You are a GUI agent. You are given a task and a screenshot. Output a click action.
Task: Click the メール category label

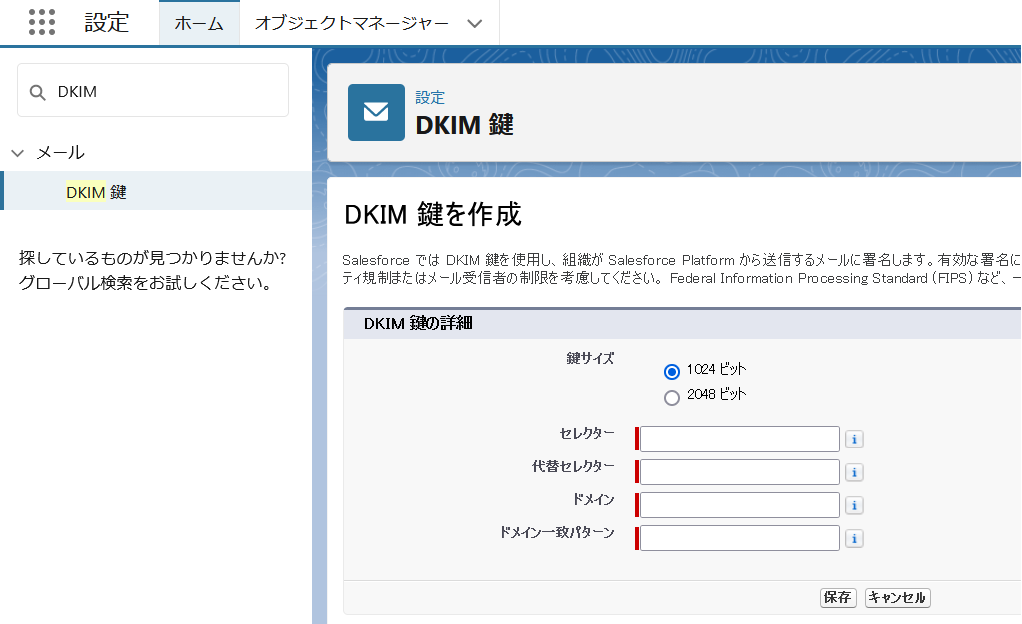pos(60,153)
